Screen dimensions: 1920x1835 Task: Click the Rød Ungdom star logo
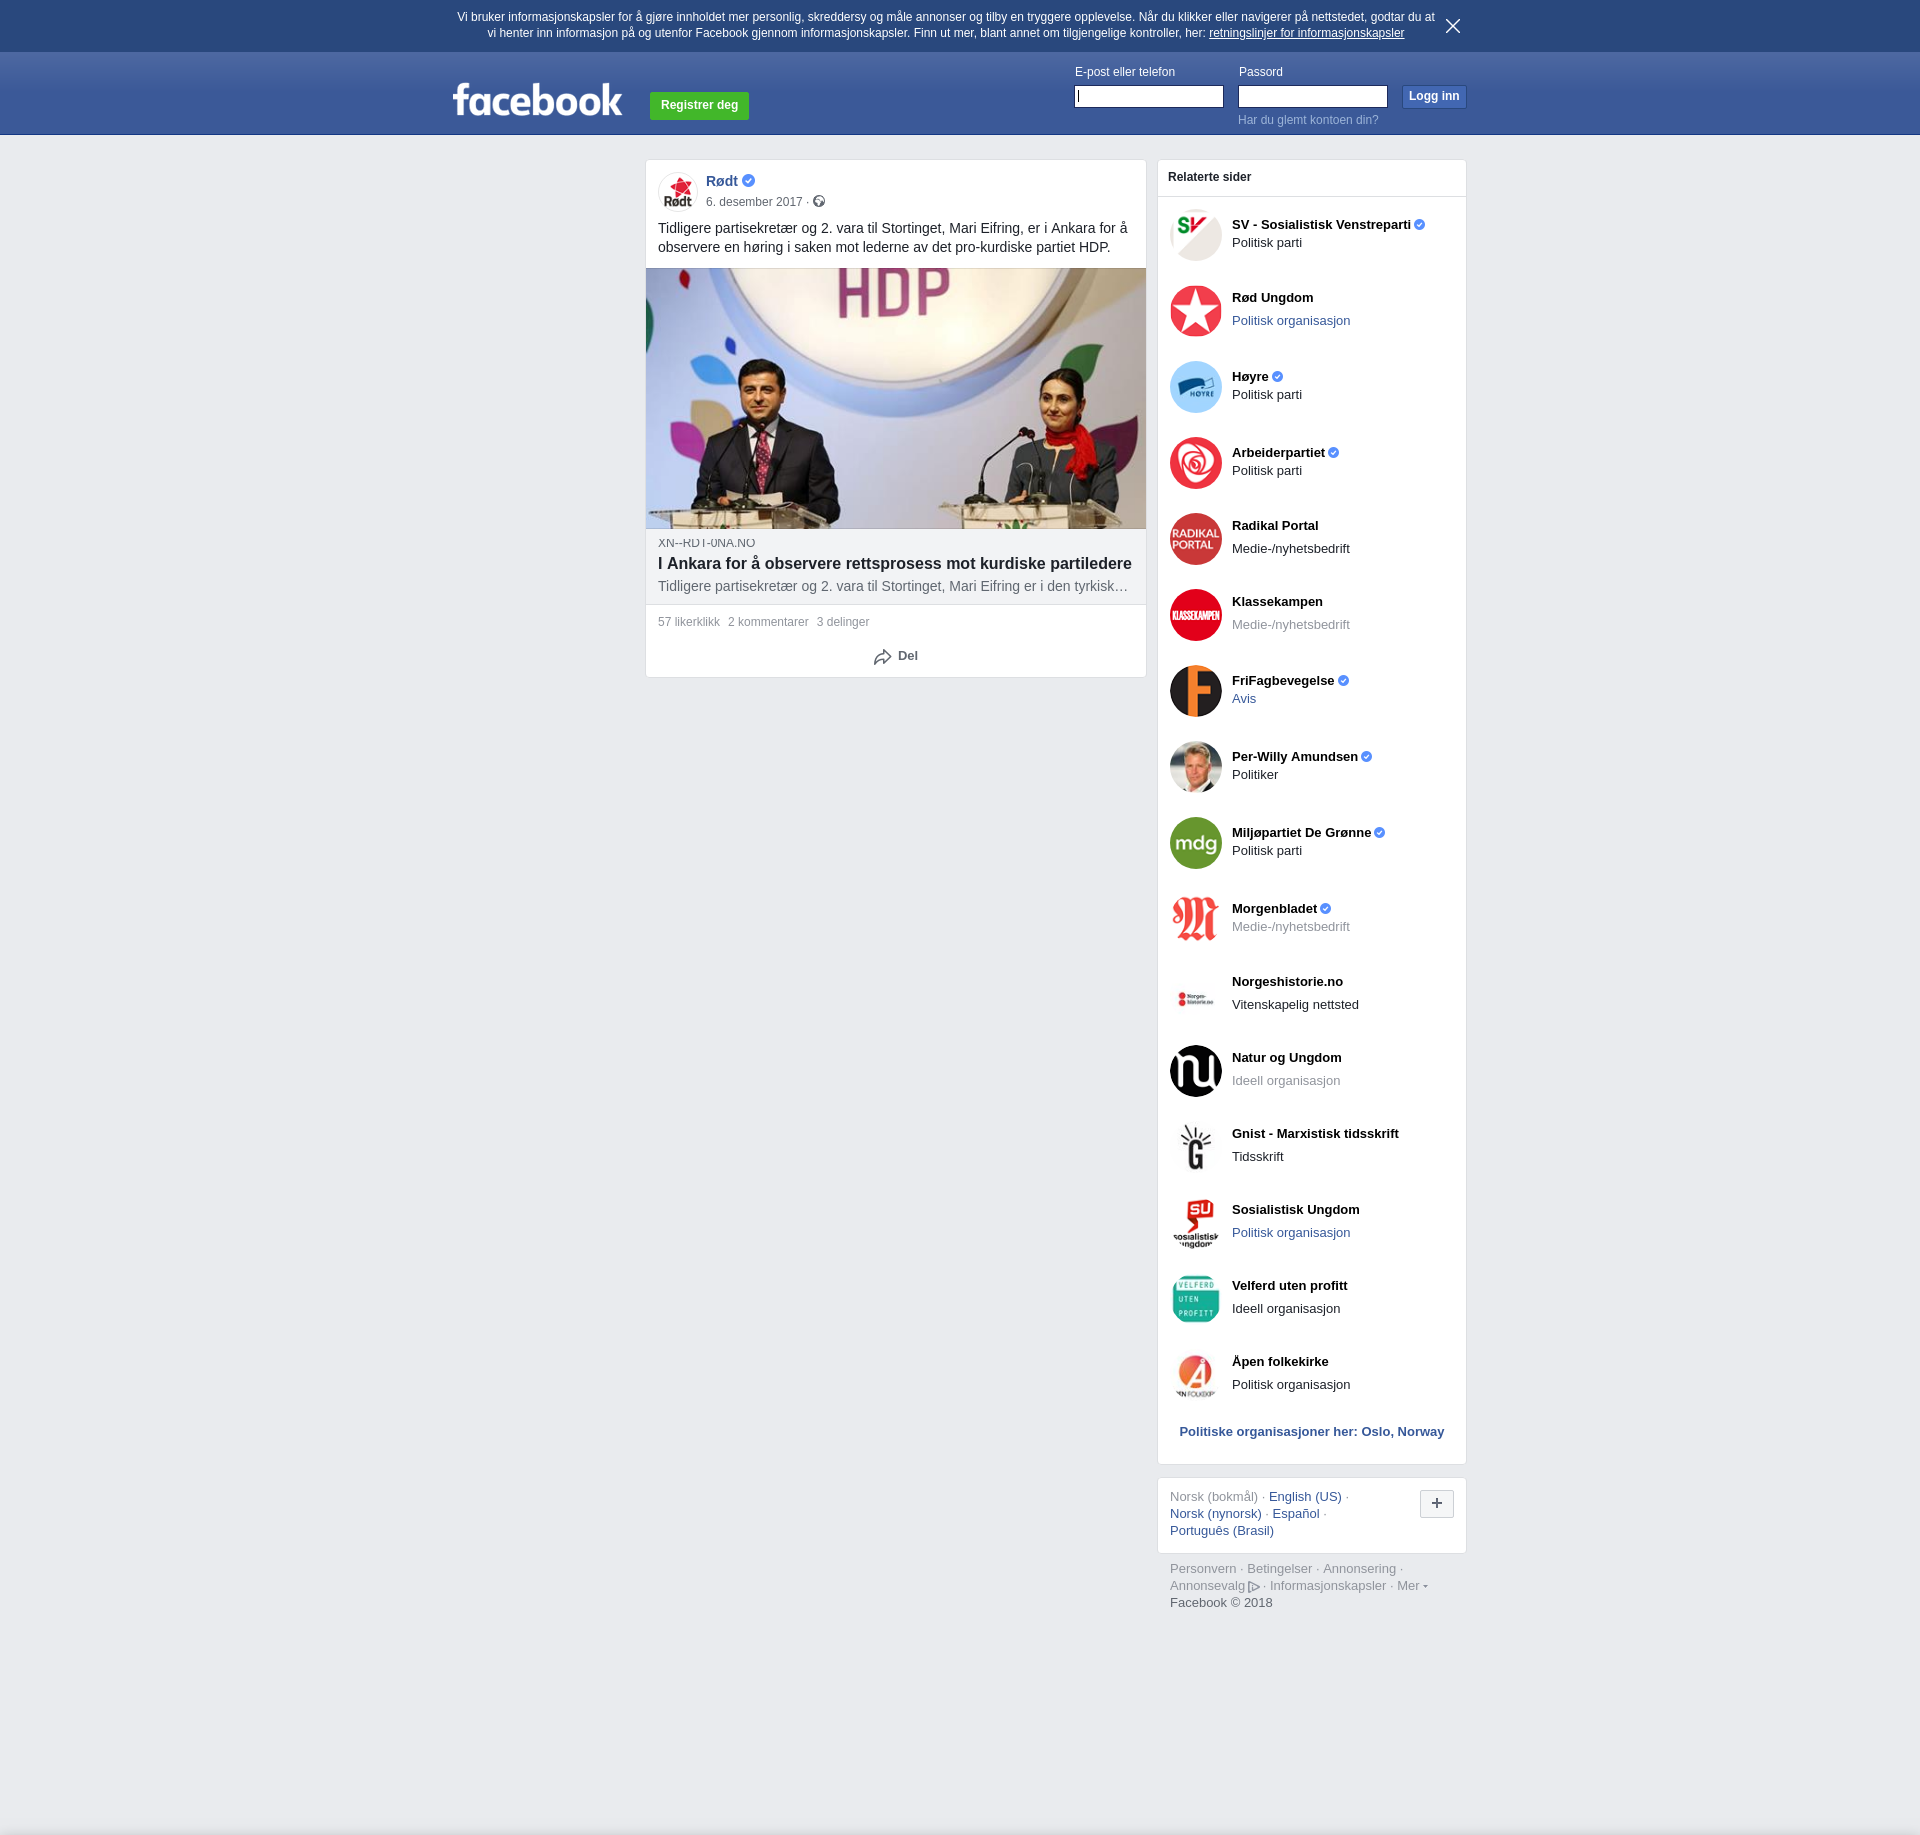1196,311
